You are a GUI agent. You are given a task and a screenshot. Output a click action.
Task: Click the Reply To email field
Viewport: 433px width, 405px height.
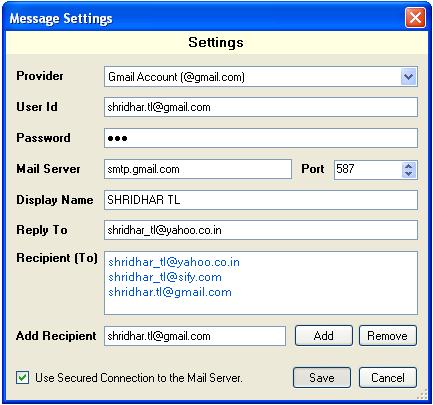coord(261,230)
